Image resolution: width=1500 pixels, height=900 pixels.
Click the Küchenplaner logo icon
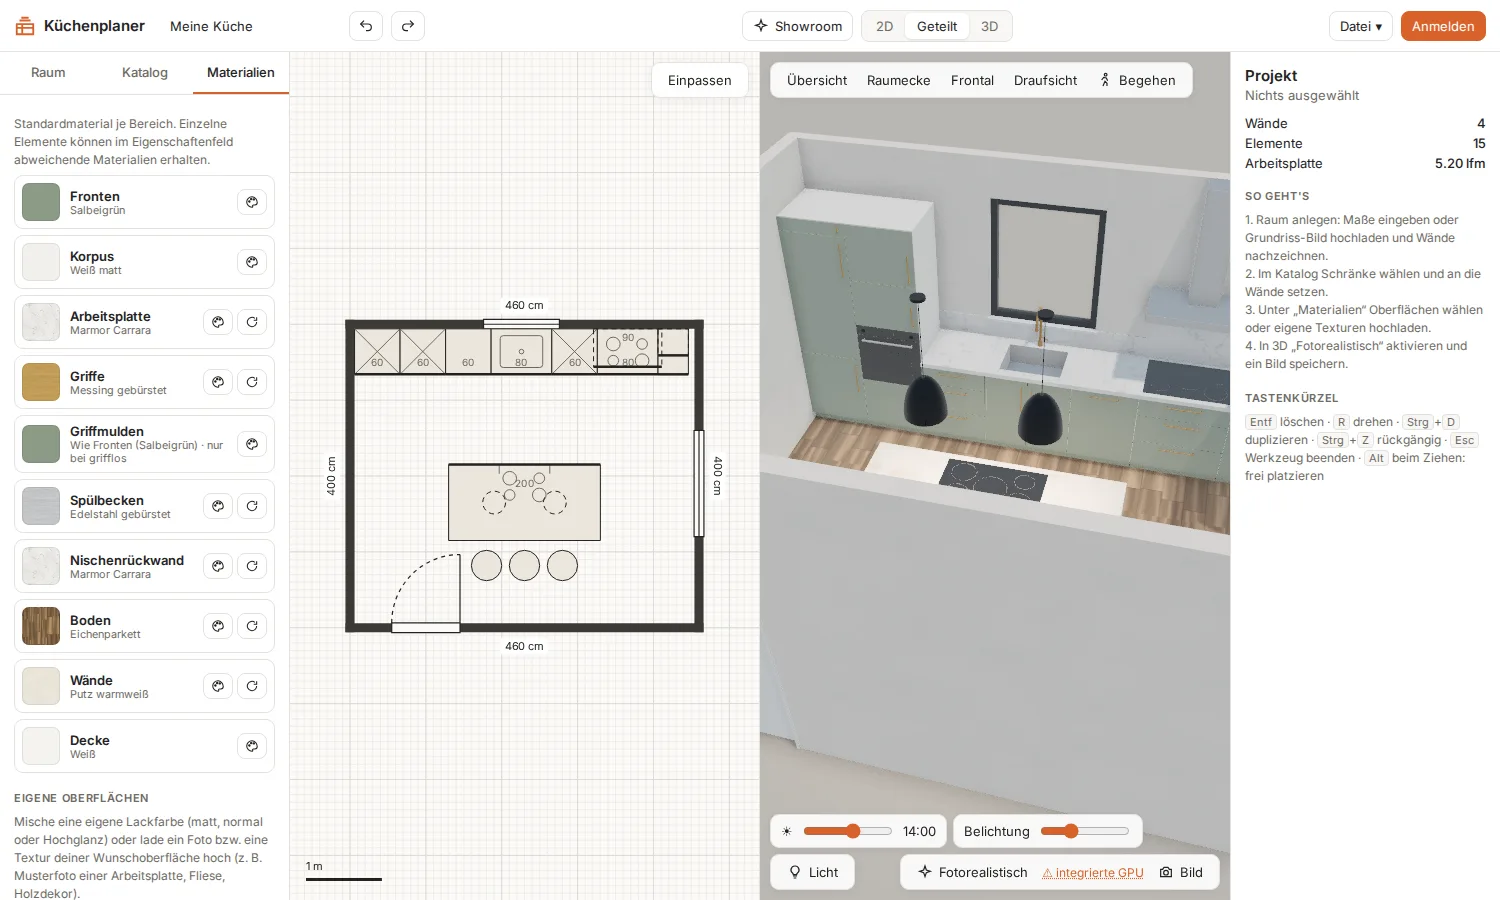24,26
